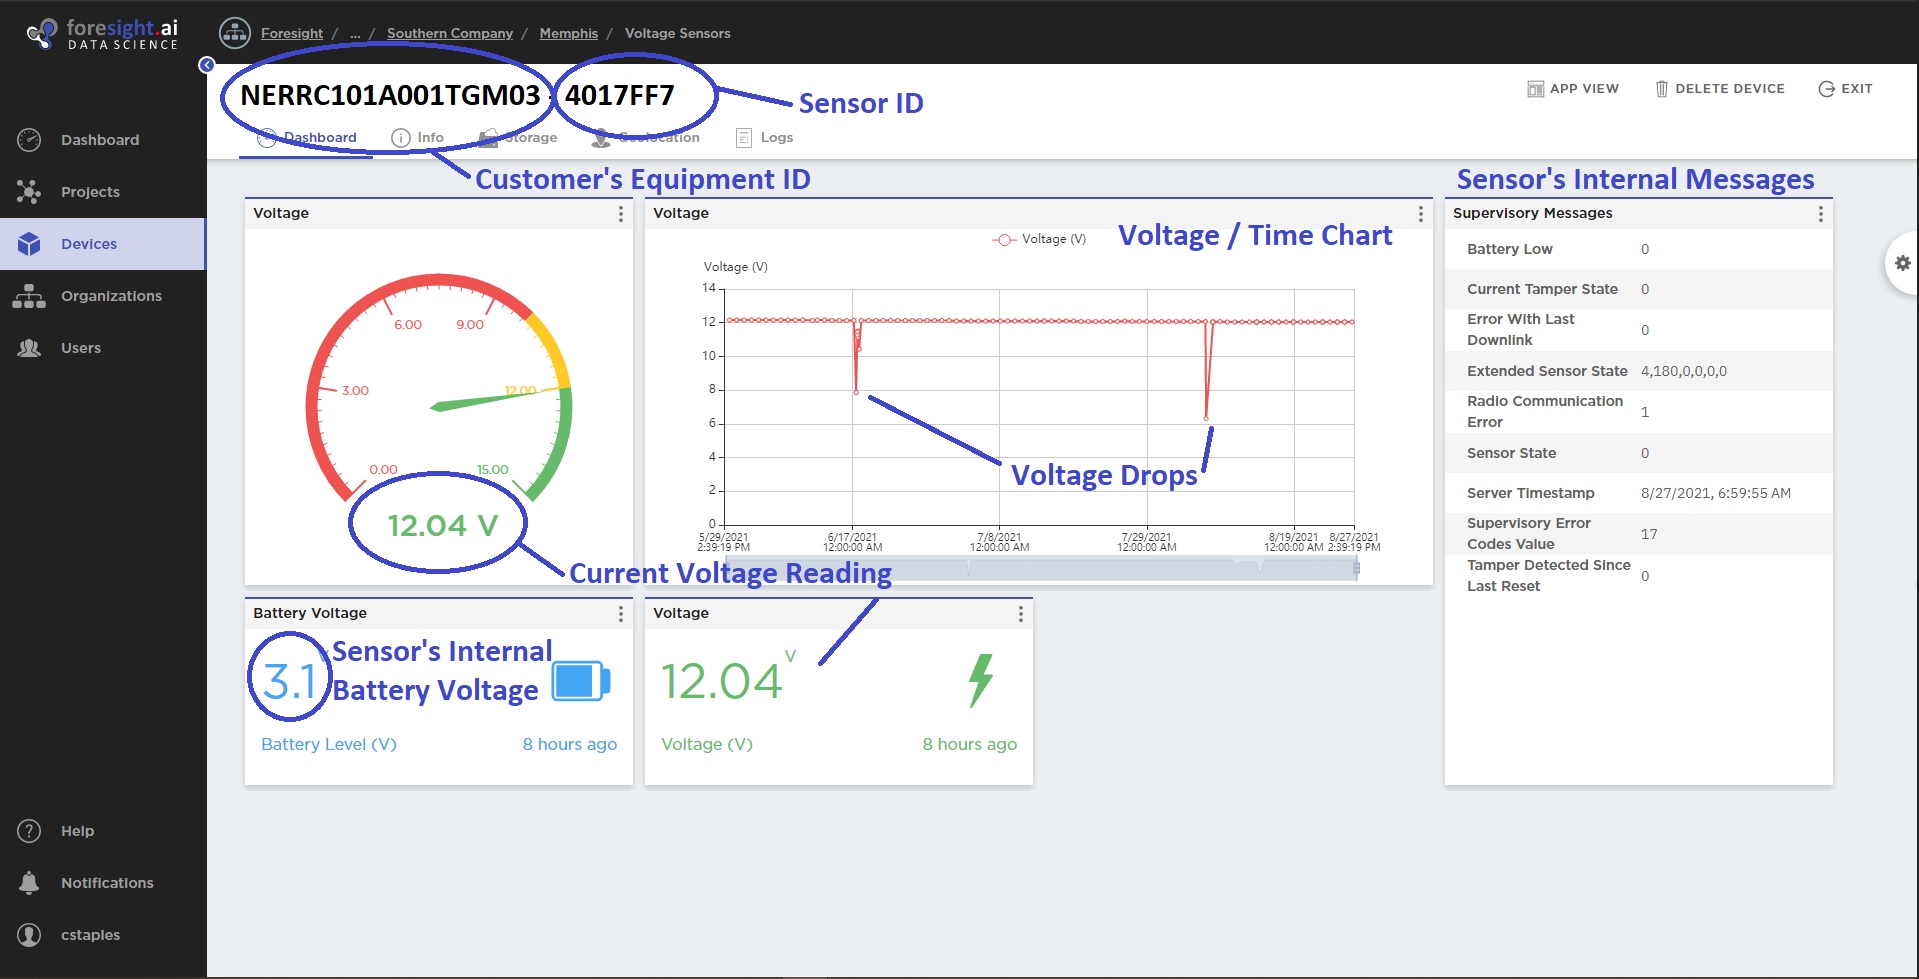Collapse the sidebar with the arrow button
The height and width of the screenshot is (979, 1919).
coord(207,65)
